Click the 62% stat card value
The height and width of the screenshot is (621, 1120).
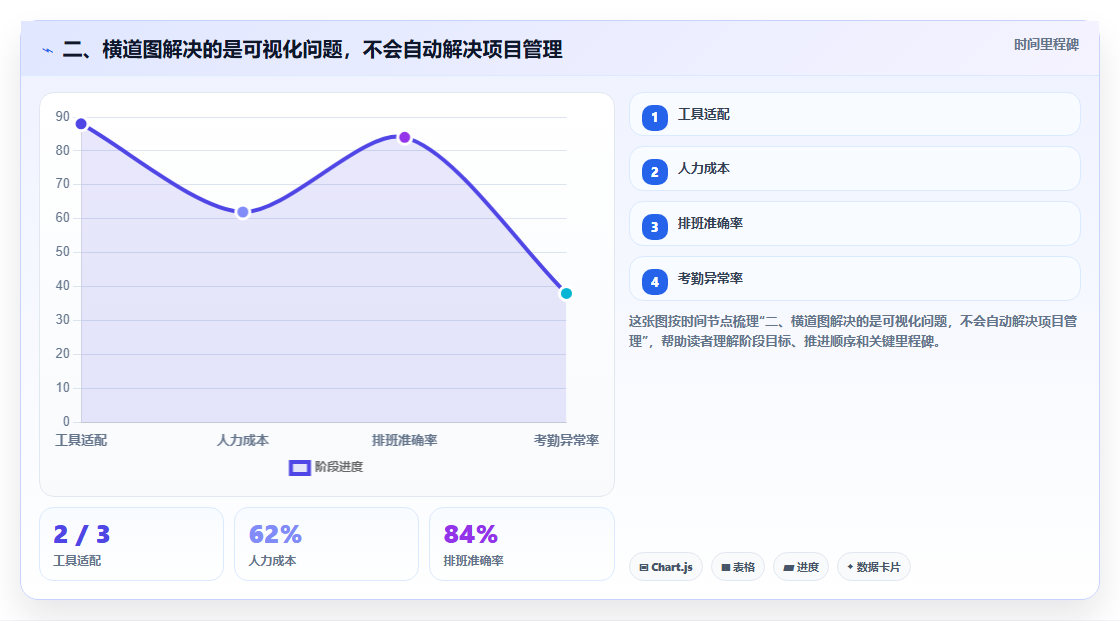[x=275, y=534]
